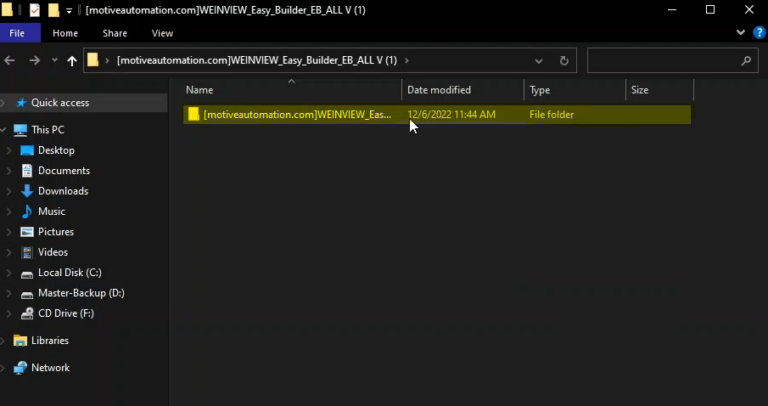768x406 pixels.
Task: Click the address bar folder icon
Action: point(93,60)
